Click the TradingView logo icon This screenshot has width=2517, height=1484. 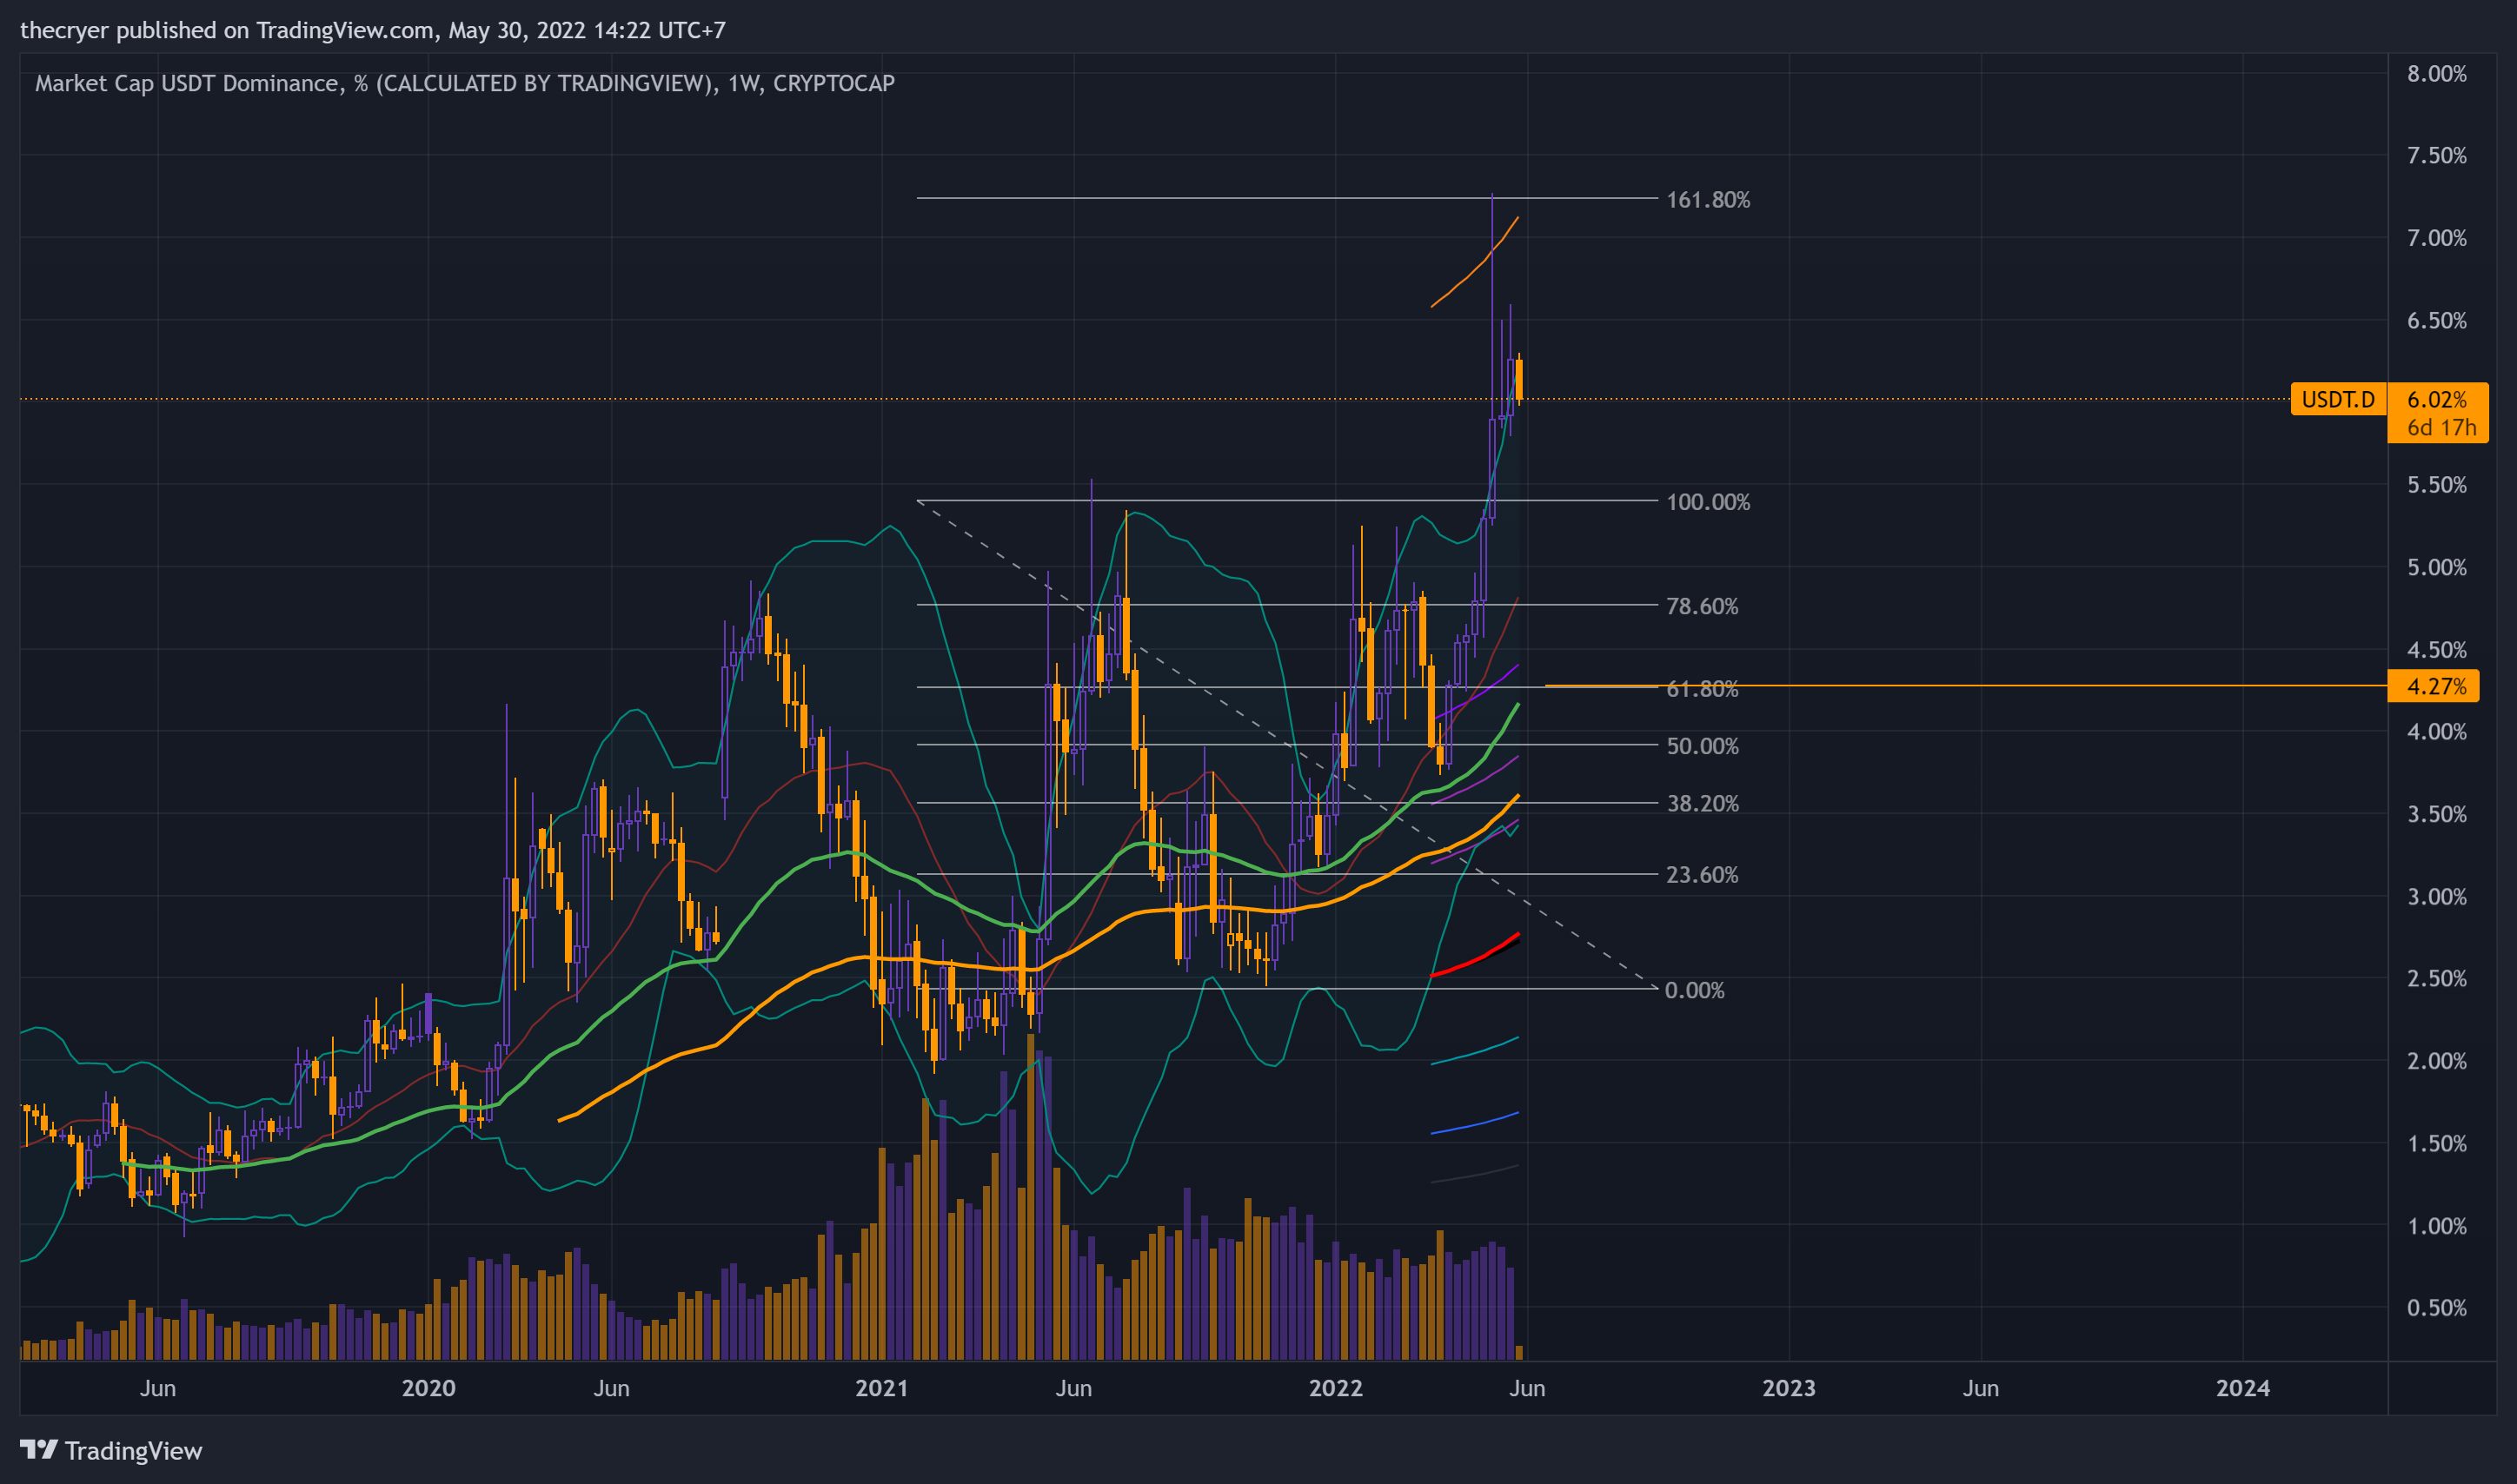pyautogui.click(x=39, y=1449)
